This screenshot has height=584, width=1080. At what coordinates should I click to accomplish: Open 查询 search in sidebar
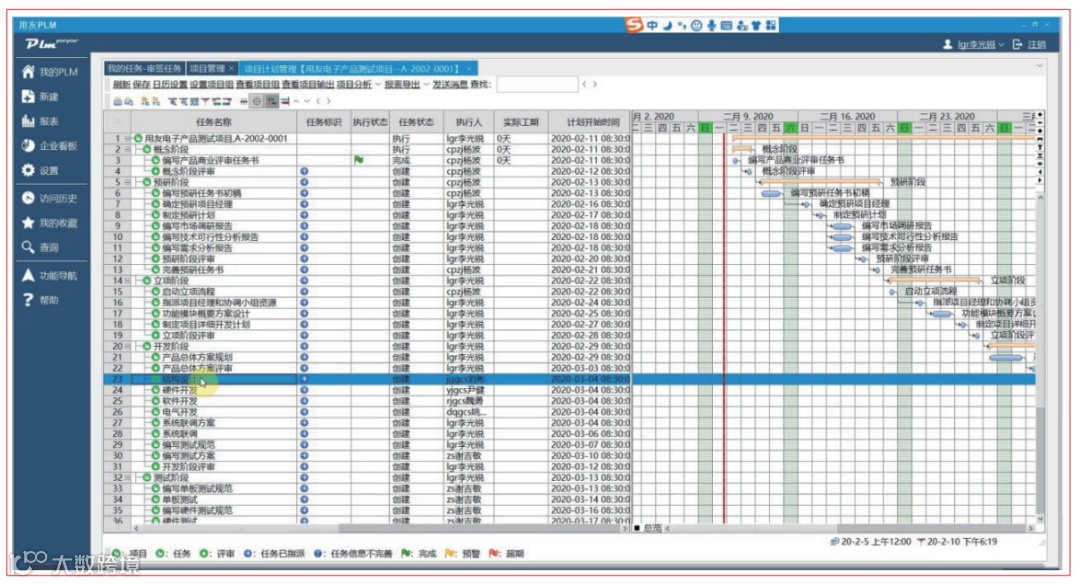[40, 247]
